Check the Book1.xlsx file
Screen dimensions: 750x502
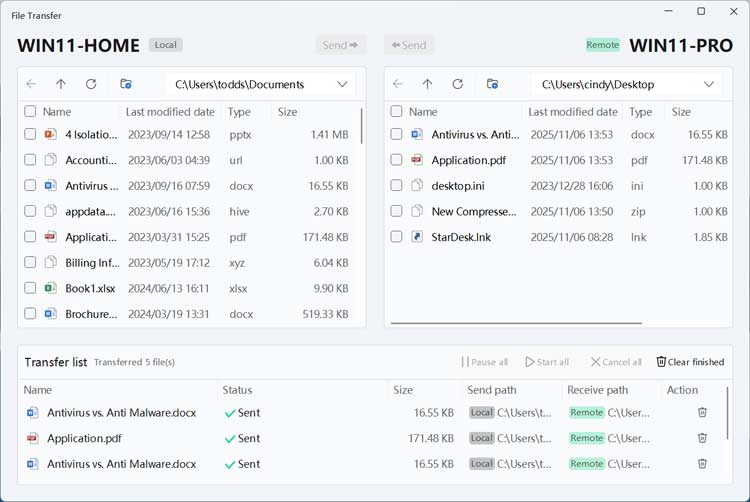click(x=30, y=288)
